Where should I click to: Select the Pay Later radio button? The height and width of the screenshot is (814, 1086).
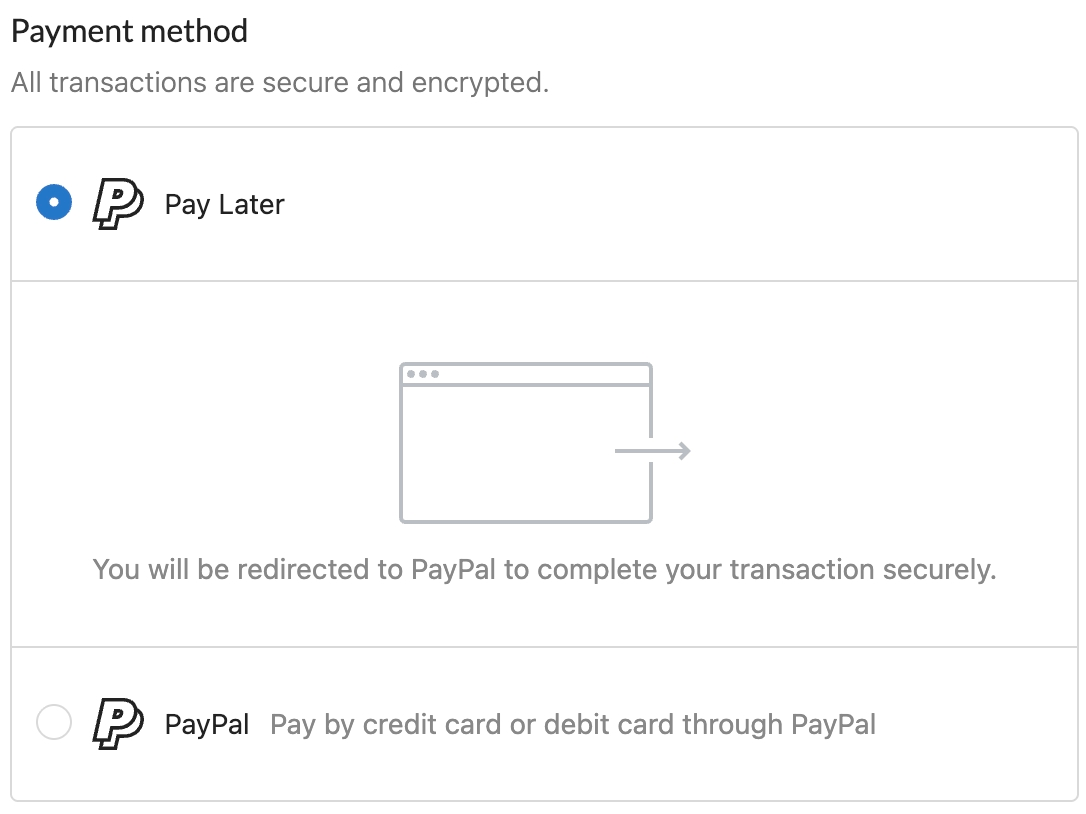click(x=53, y=204)
